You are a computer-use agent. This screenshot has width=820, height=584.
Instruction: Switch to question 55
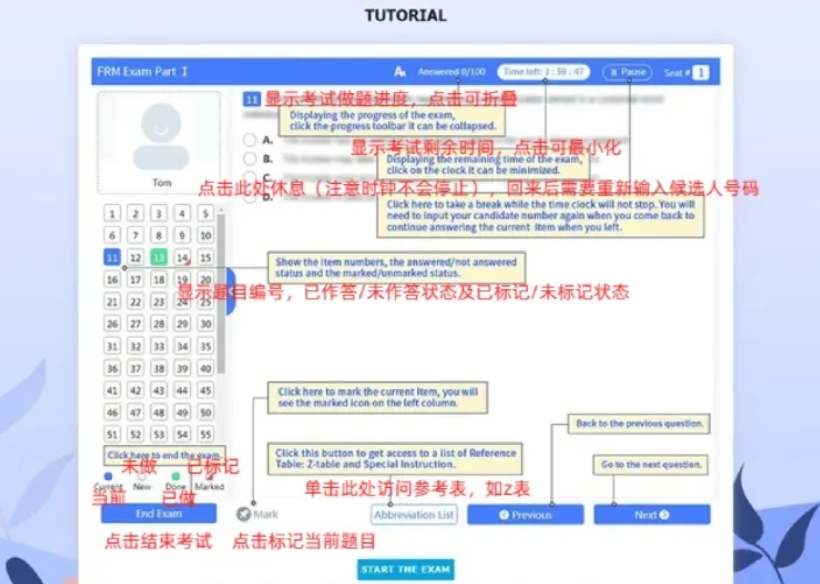point(206,434)
